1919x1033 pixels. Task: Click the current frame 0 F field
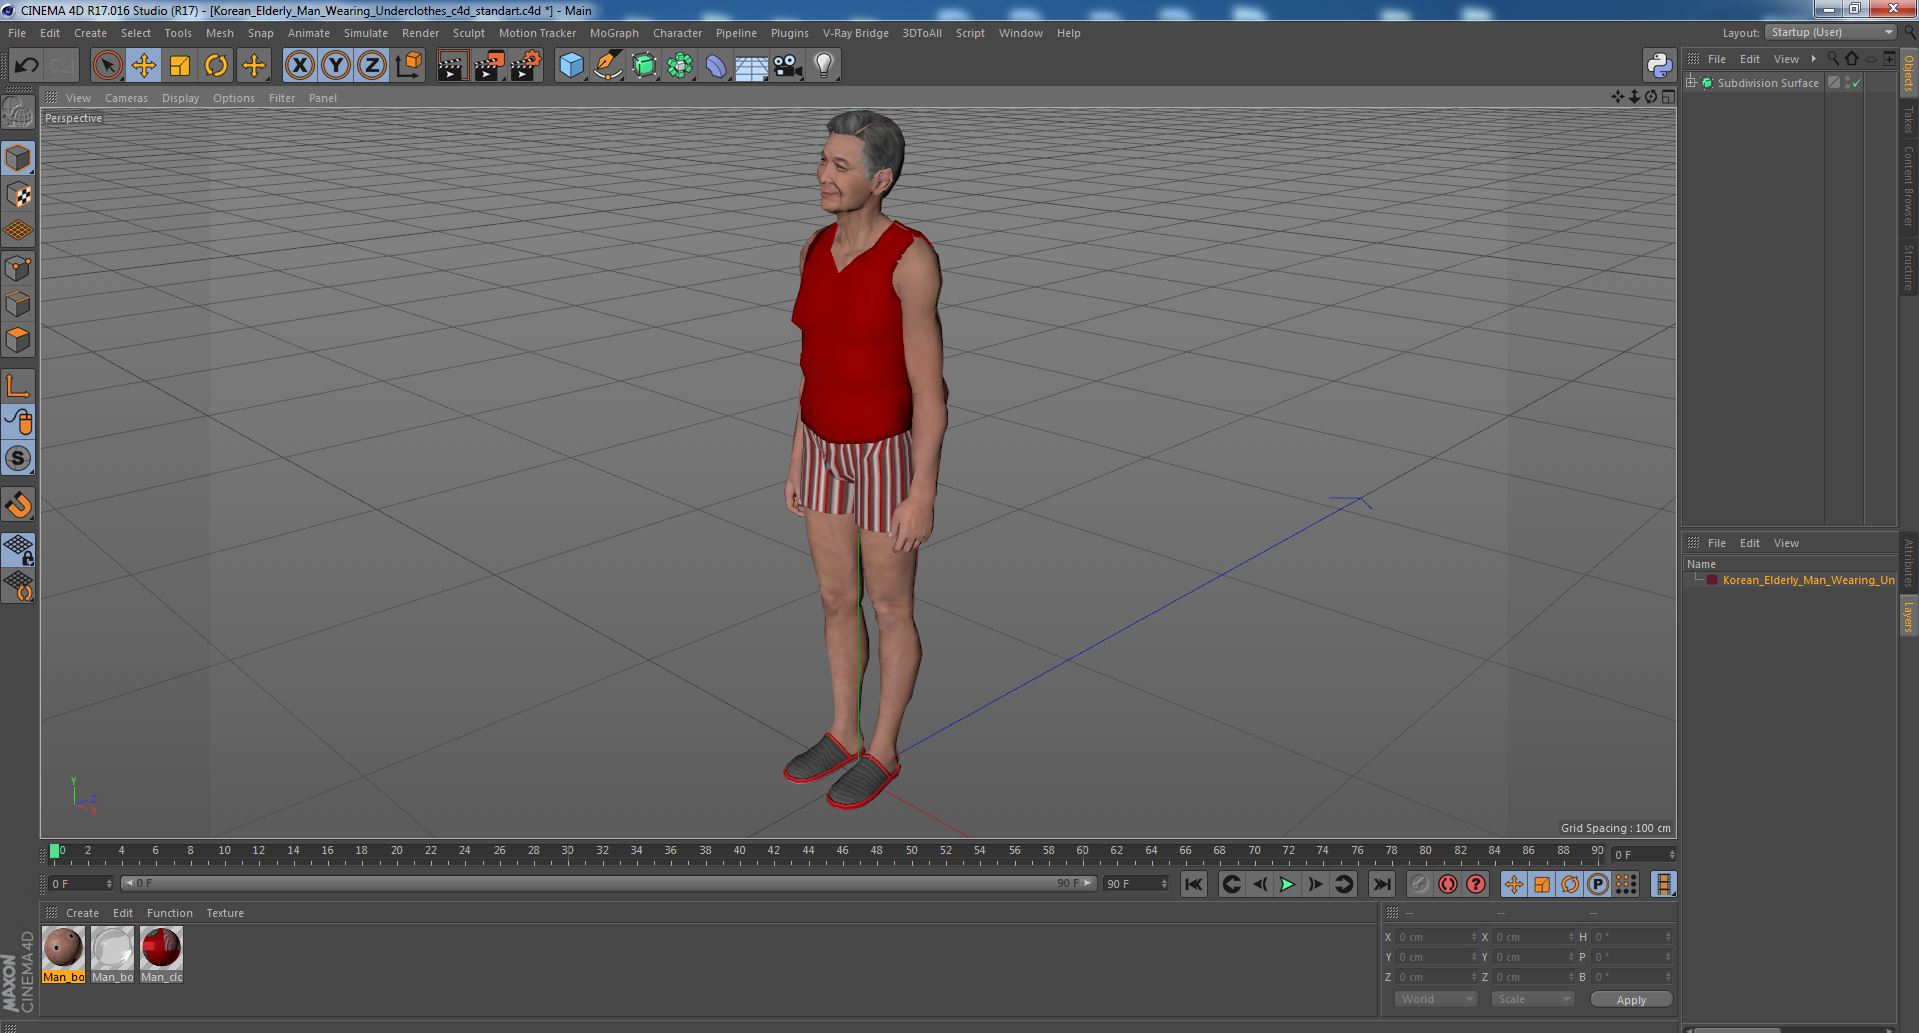[x=80, y=884]
